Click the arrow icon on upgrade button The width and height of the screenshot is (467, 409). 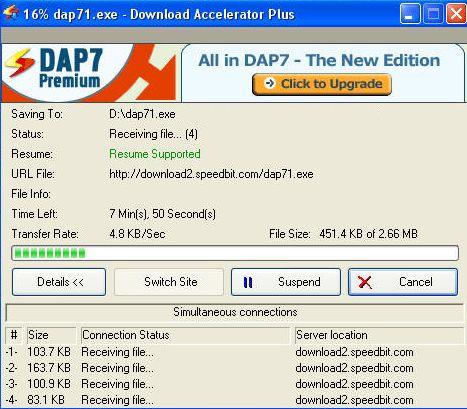point(269,83)
